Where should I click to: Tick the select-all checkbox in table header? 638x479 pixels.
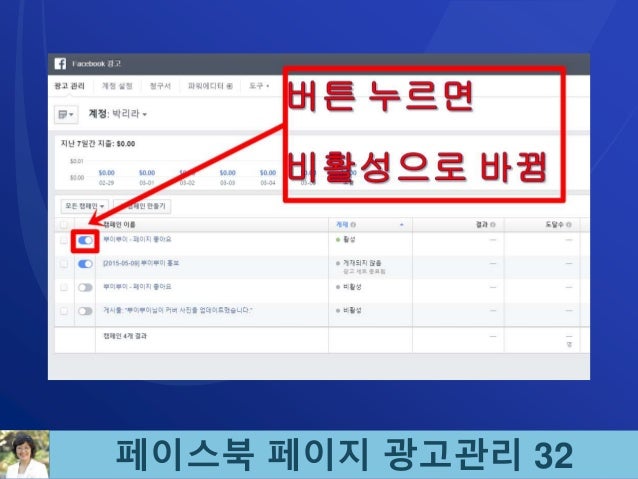tap(64, 225)
